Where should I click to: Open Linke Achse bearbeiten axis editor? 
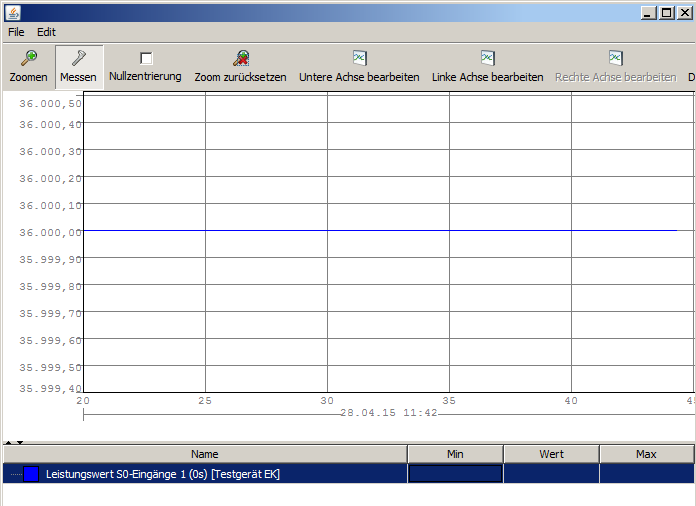(487, 59)
